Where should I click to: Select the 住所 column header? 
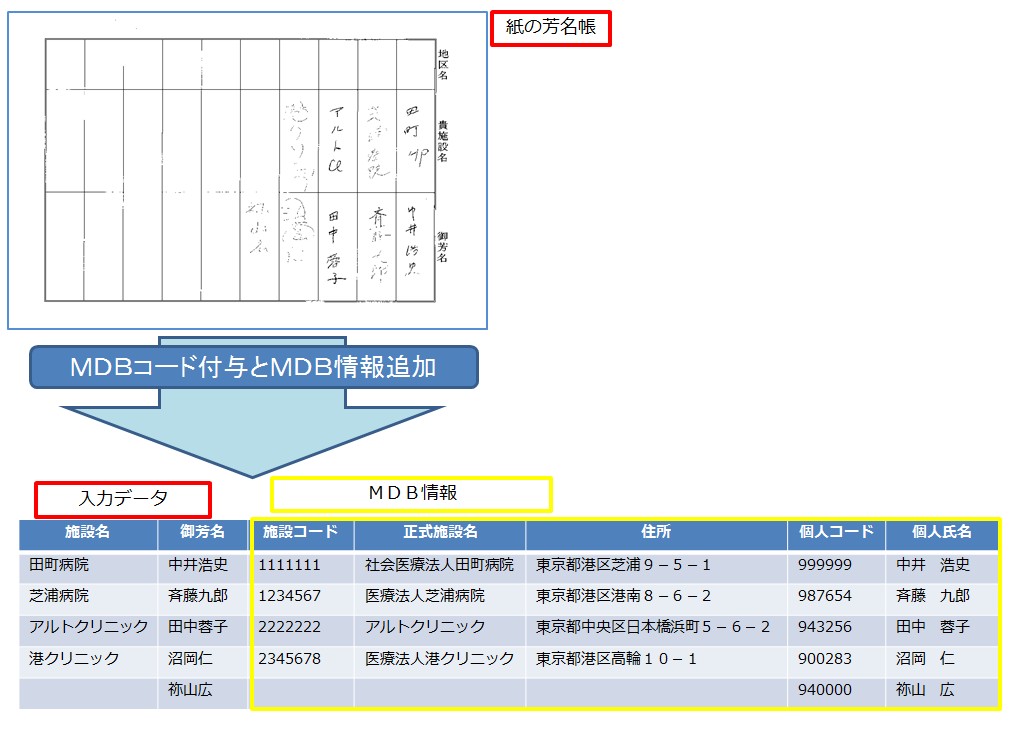tap(656, 533)
